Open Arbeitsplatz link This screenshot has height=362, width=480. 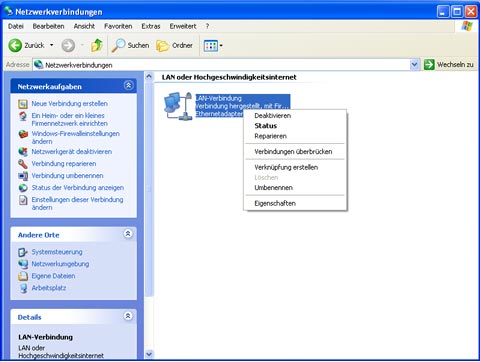click(49, 288)
